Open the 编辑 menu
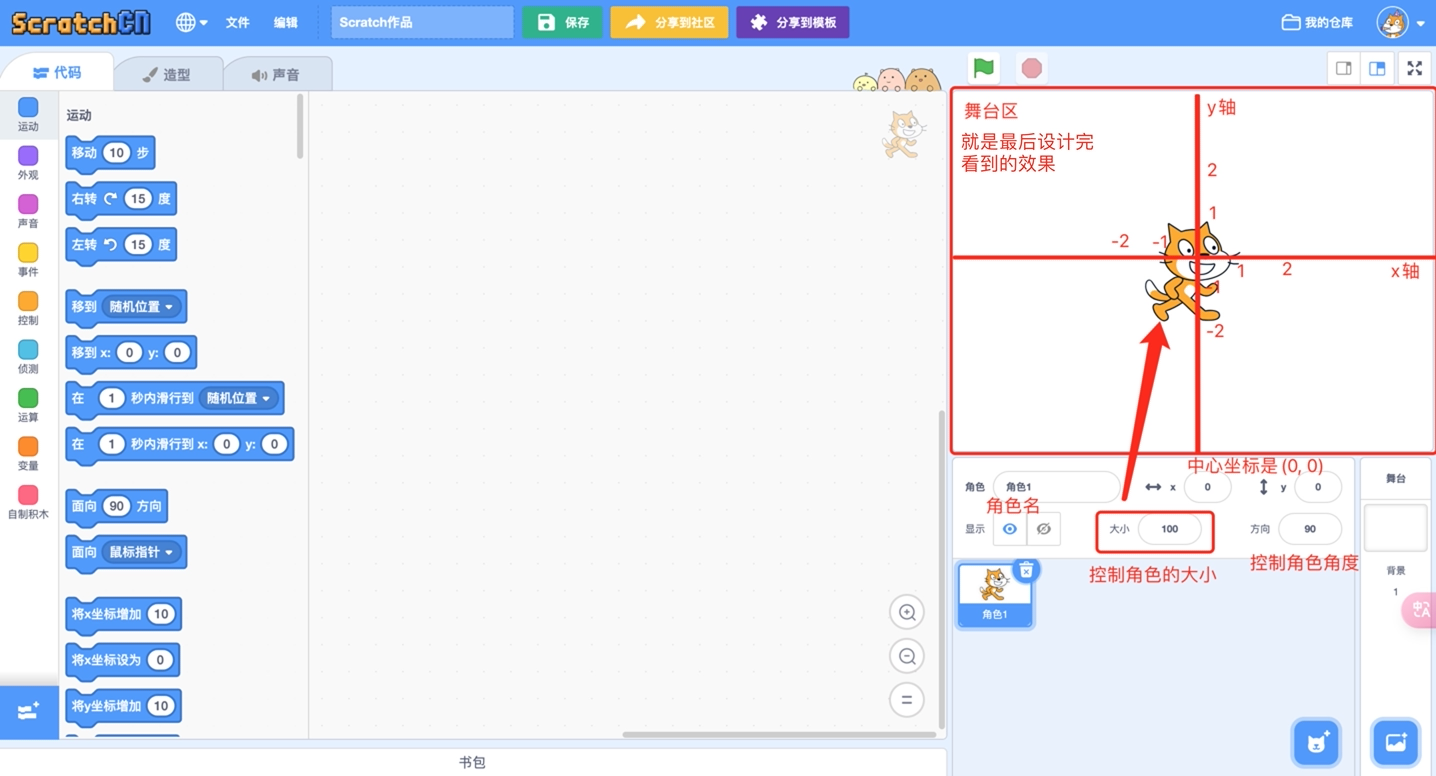 point(286,22)
